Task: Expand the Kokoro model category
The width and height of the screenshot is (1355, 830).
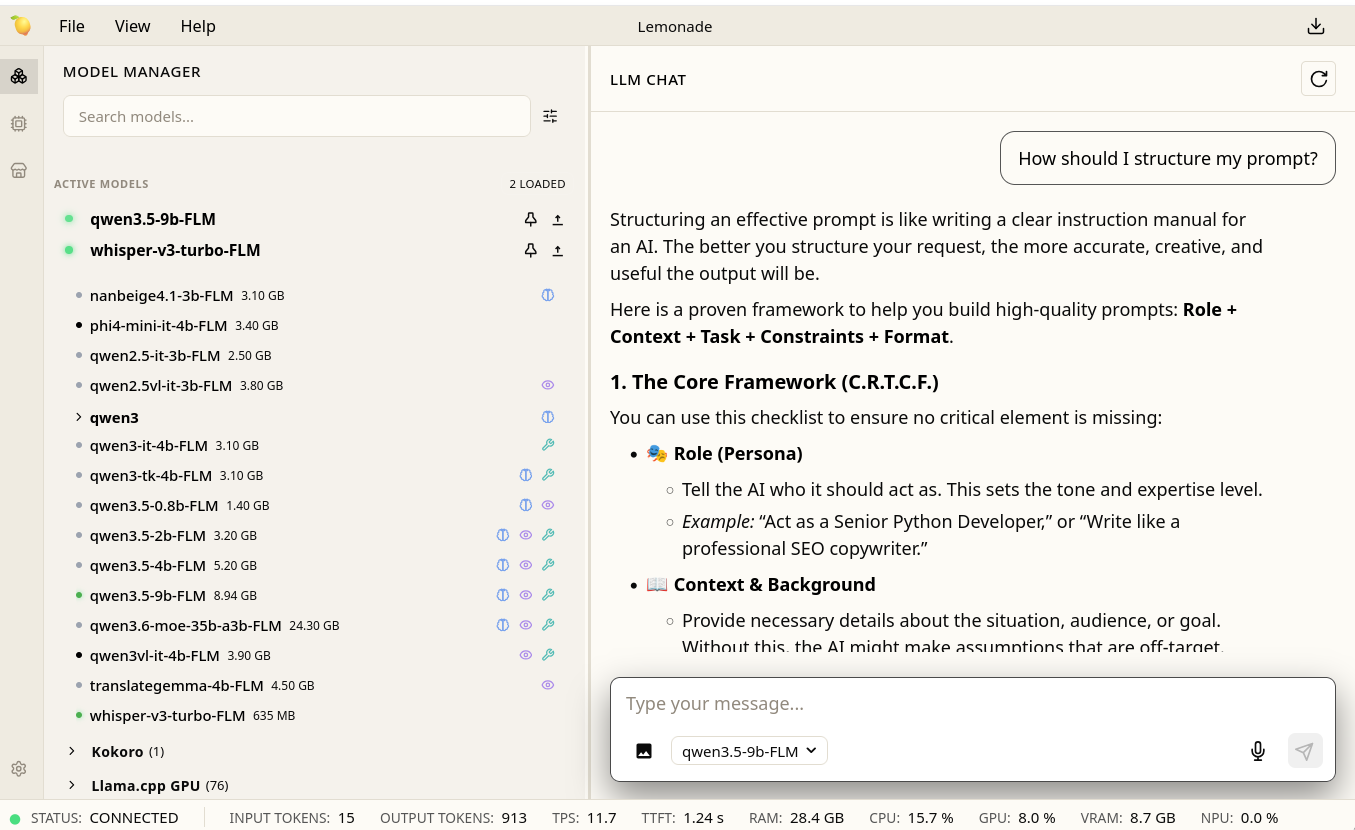Action: 72,751
